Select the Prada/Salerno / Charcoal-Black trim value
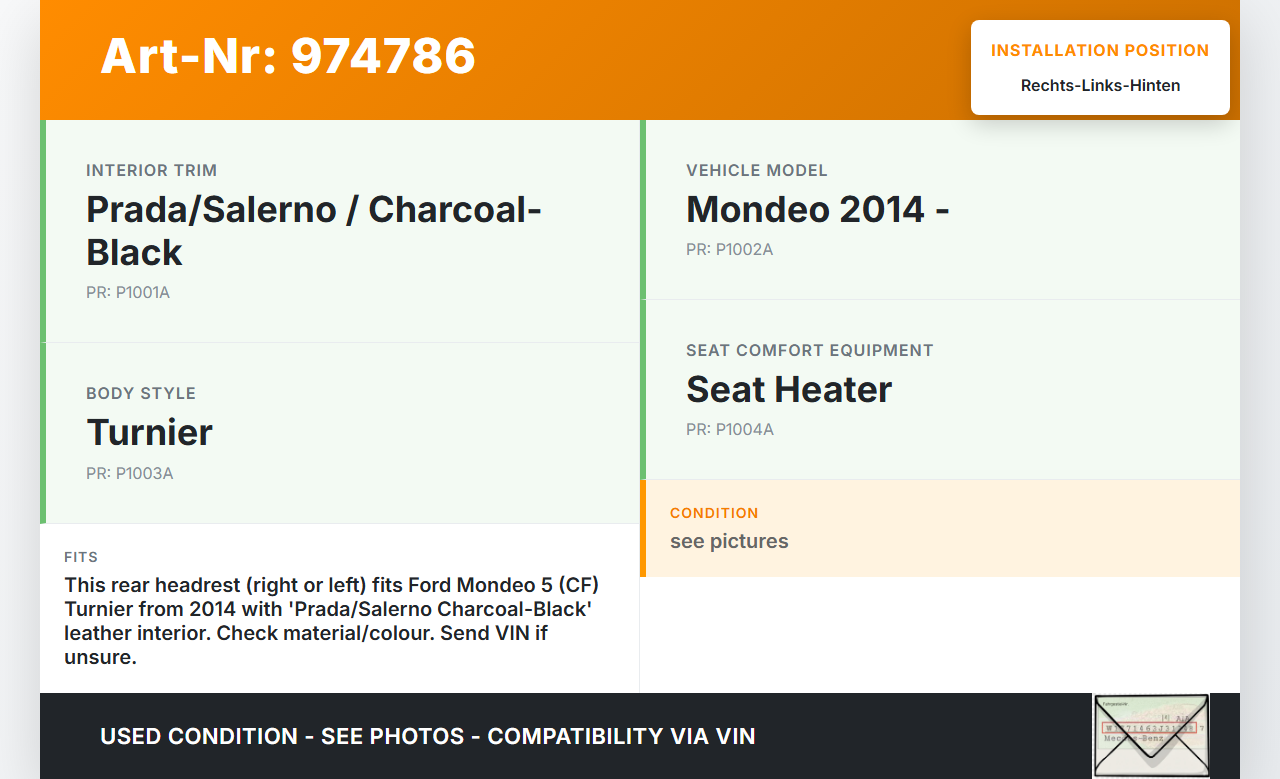Image resolution: width=1280 pixels, height=779 pixels. tap(314, 230)
